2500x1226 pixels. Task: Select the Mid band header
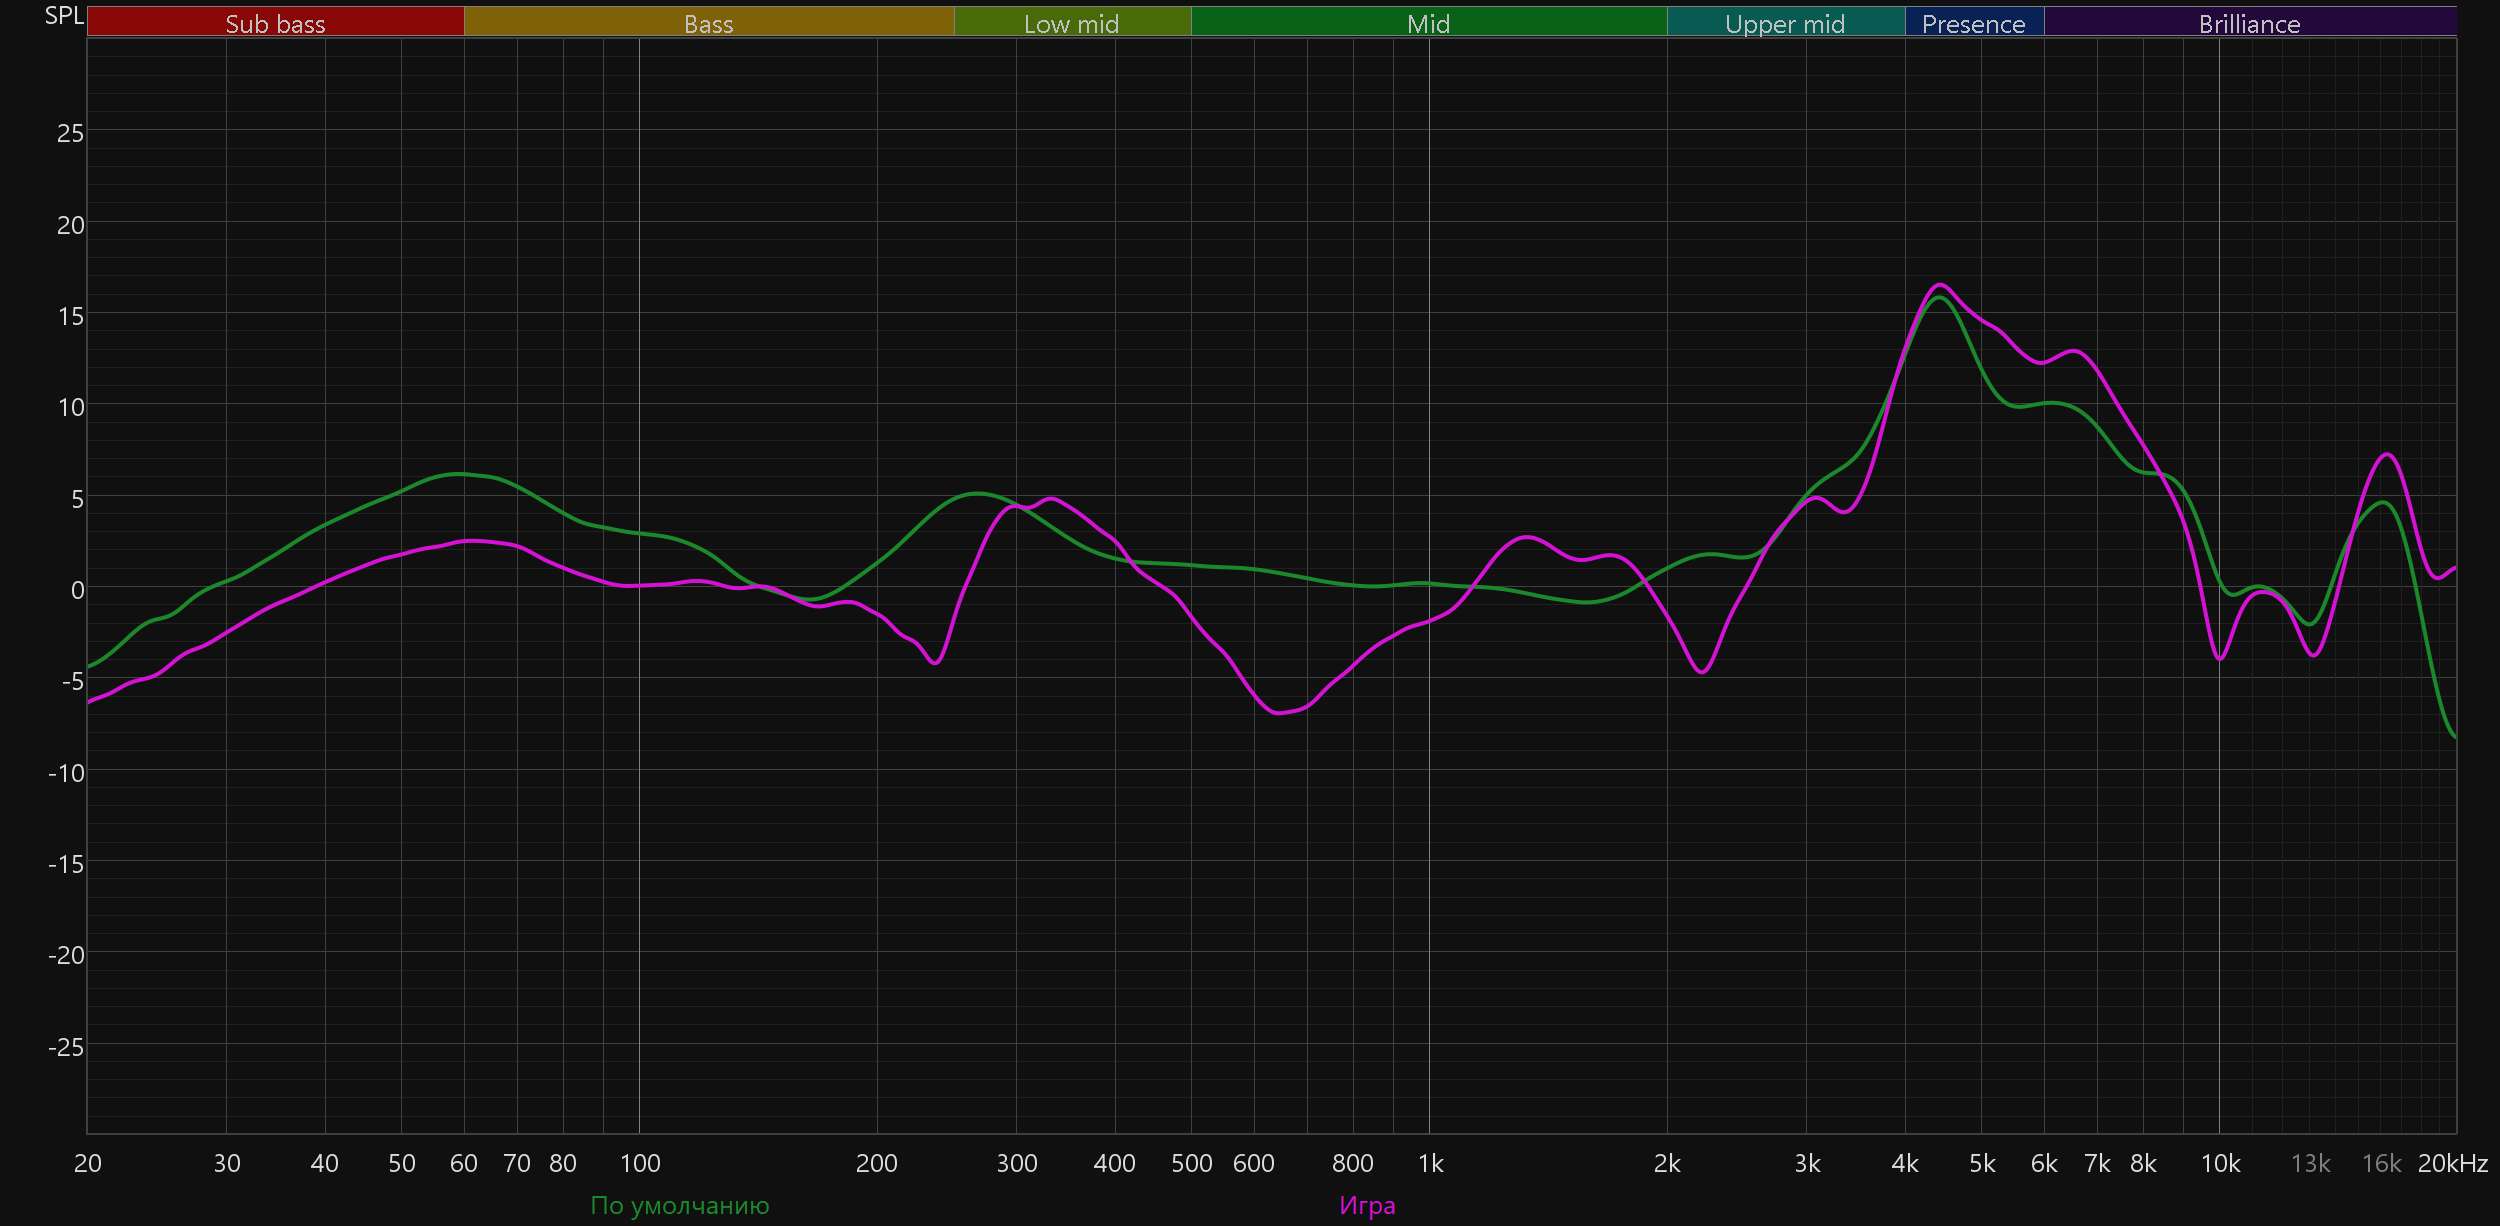[1428, 23]
